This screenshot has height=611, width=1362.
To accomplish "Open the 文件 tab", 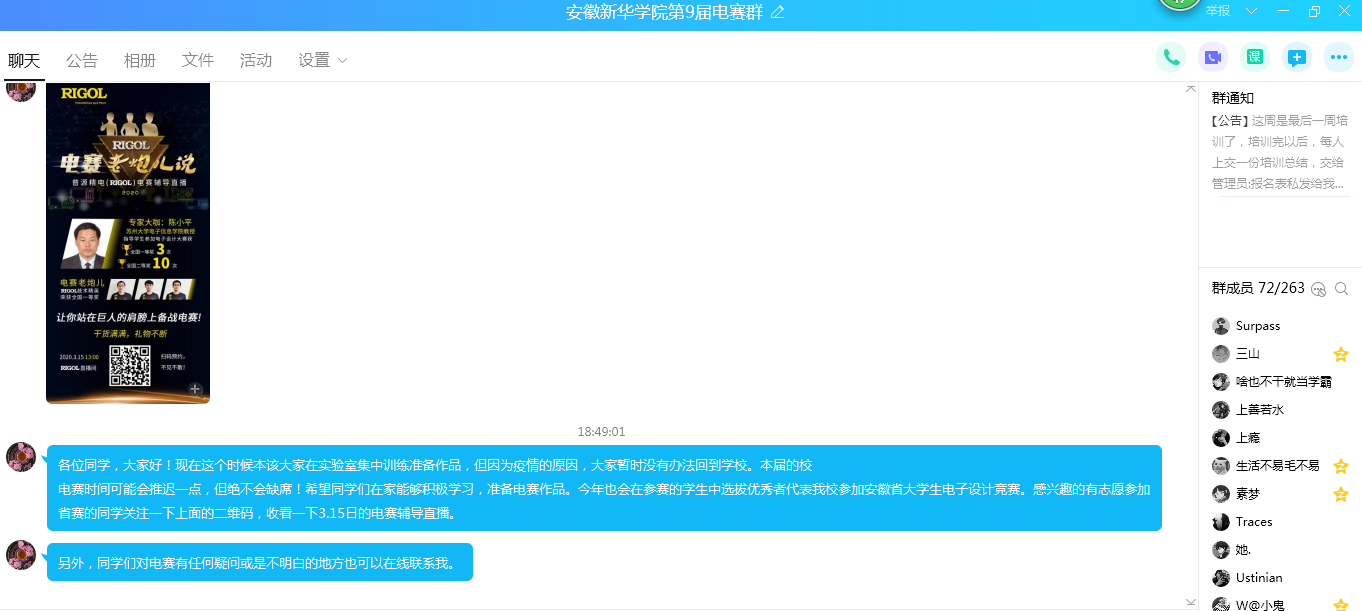I will click(198, 60).
